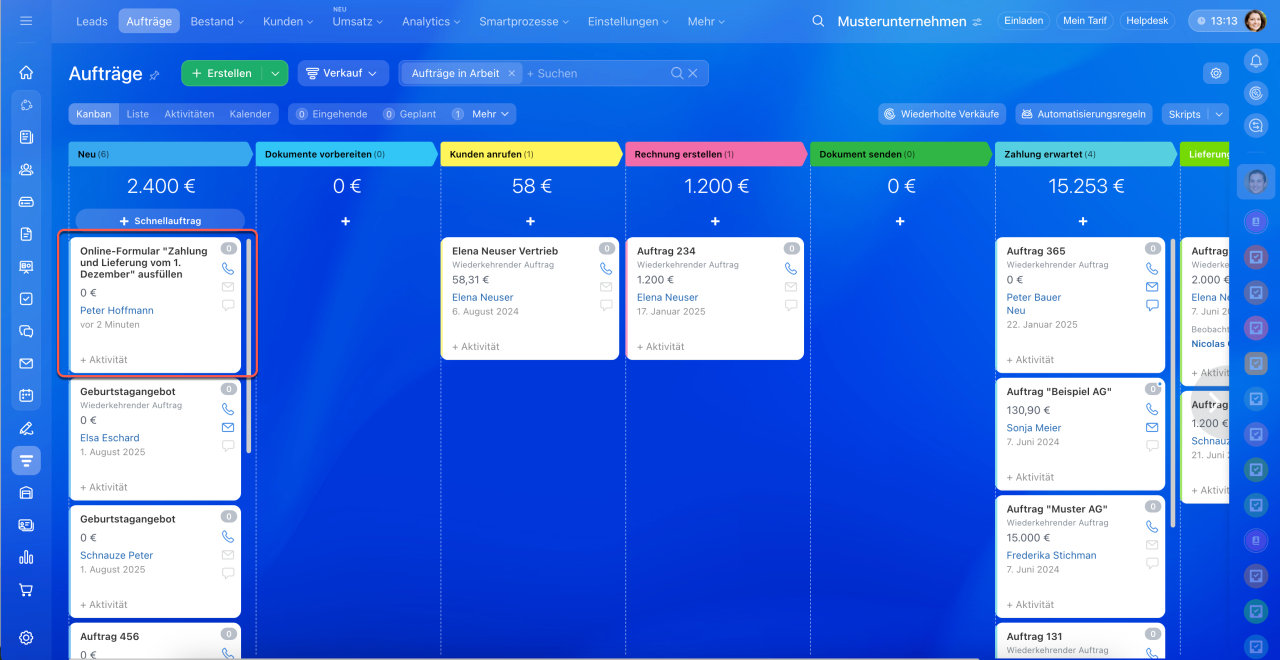Open the Erstellen split-button arrow
1280x660 pixels.
(275, 73)
